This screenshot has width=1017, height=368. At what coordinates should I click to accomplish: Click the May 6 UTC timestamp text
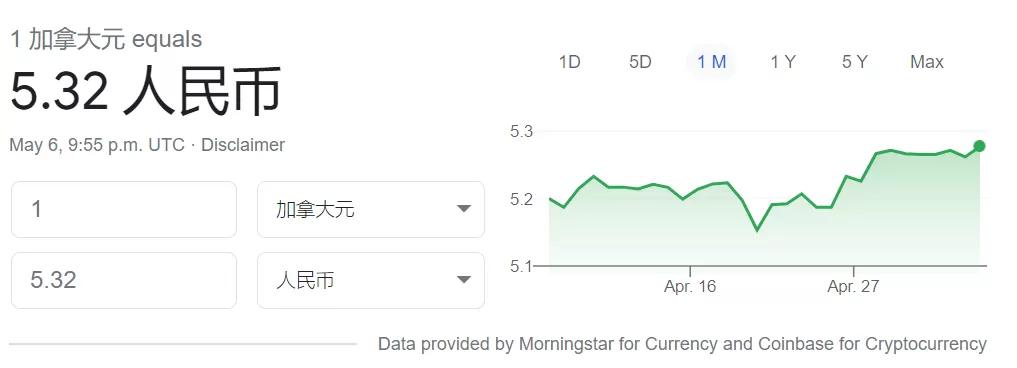97,145
